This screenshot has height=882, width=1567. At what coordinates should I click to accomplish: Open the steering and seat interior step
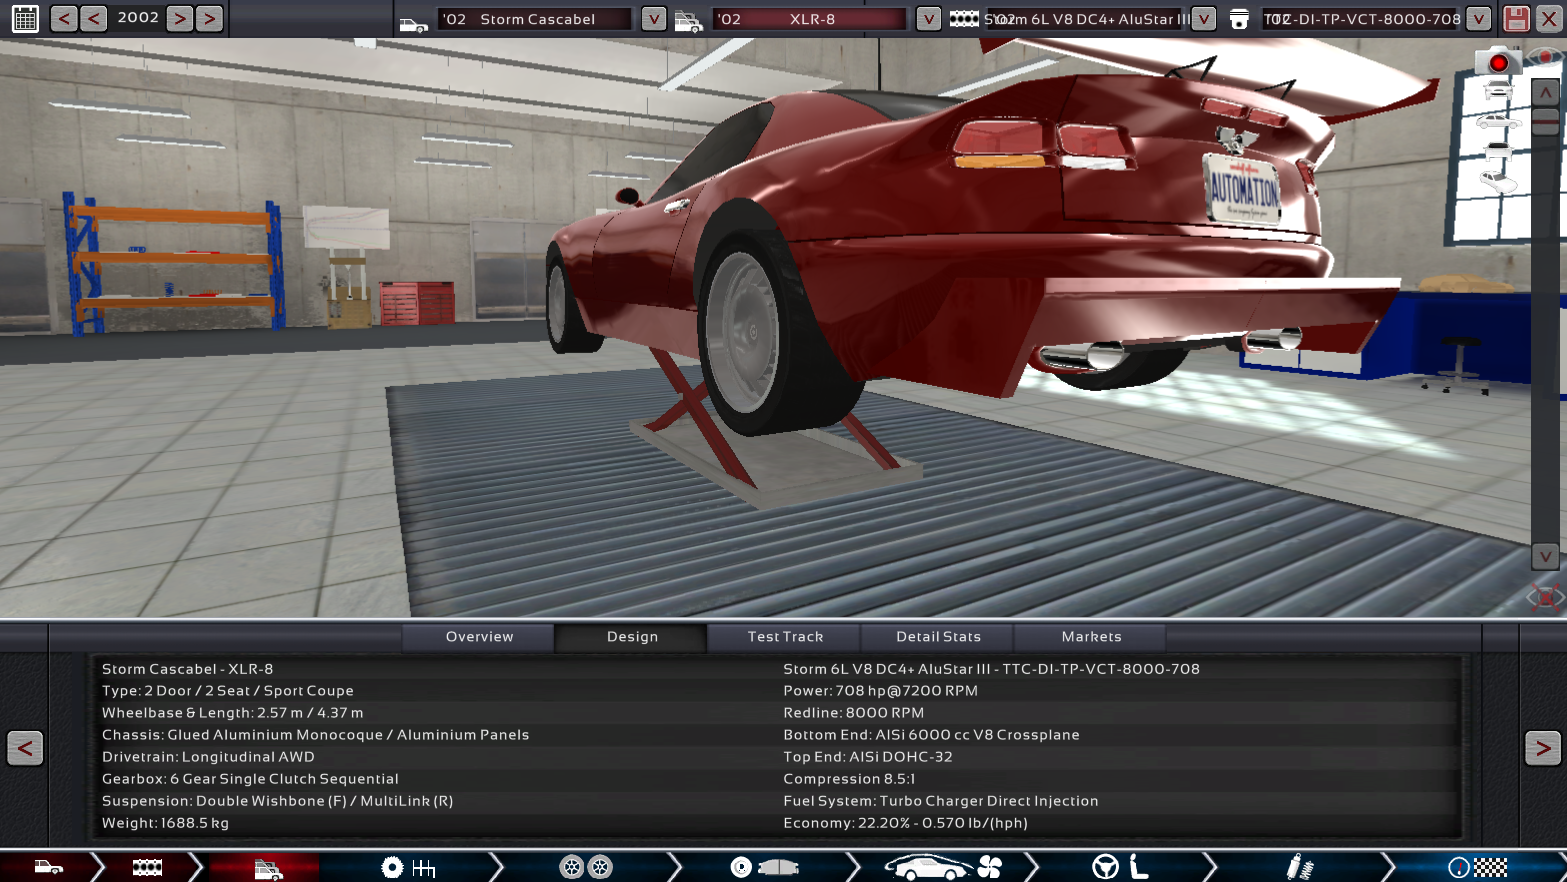coord(1120,867)
